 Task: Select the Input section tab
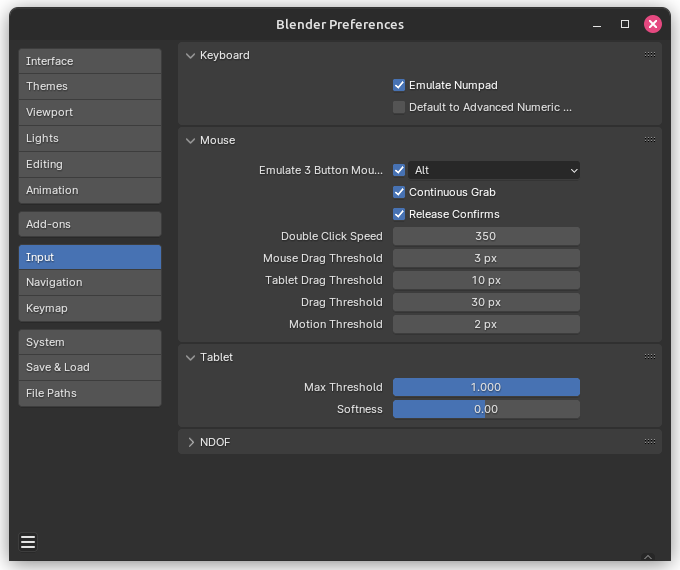pos(90,257)
